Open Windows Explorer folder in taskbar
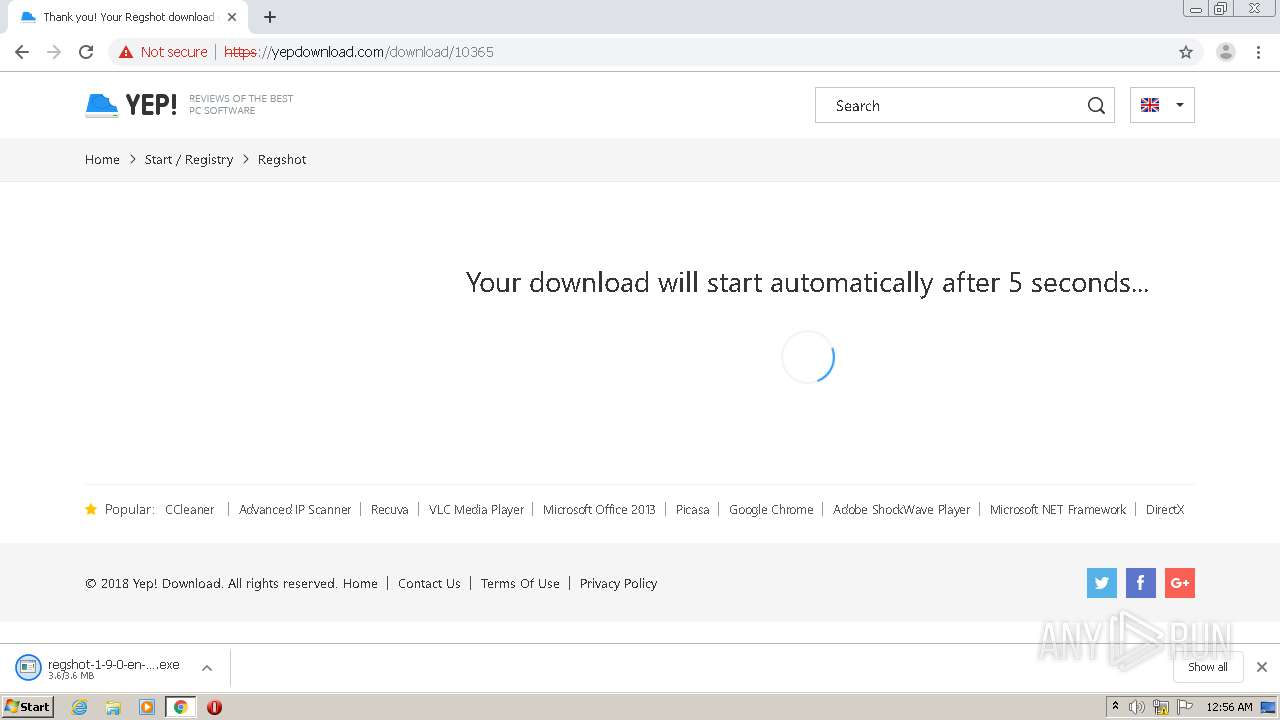Screen dimensions: 1280x720 tap(113, 707)
